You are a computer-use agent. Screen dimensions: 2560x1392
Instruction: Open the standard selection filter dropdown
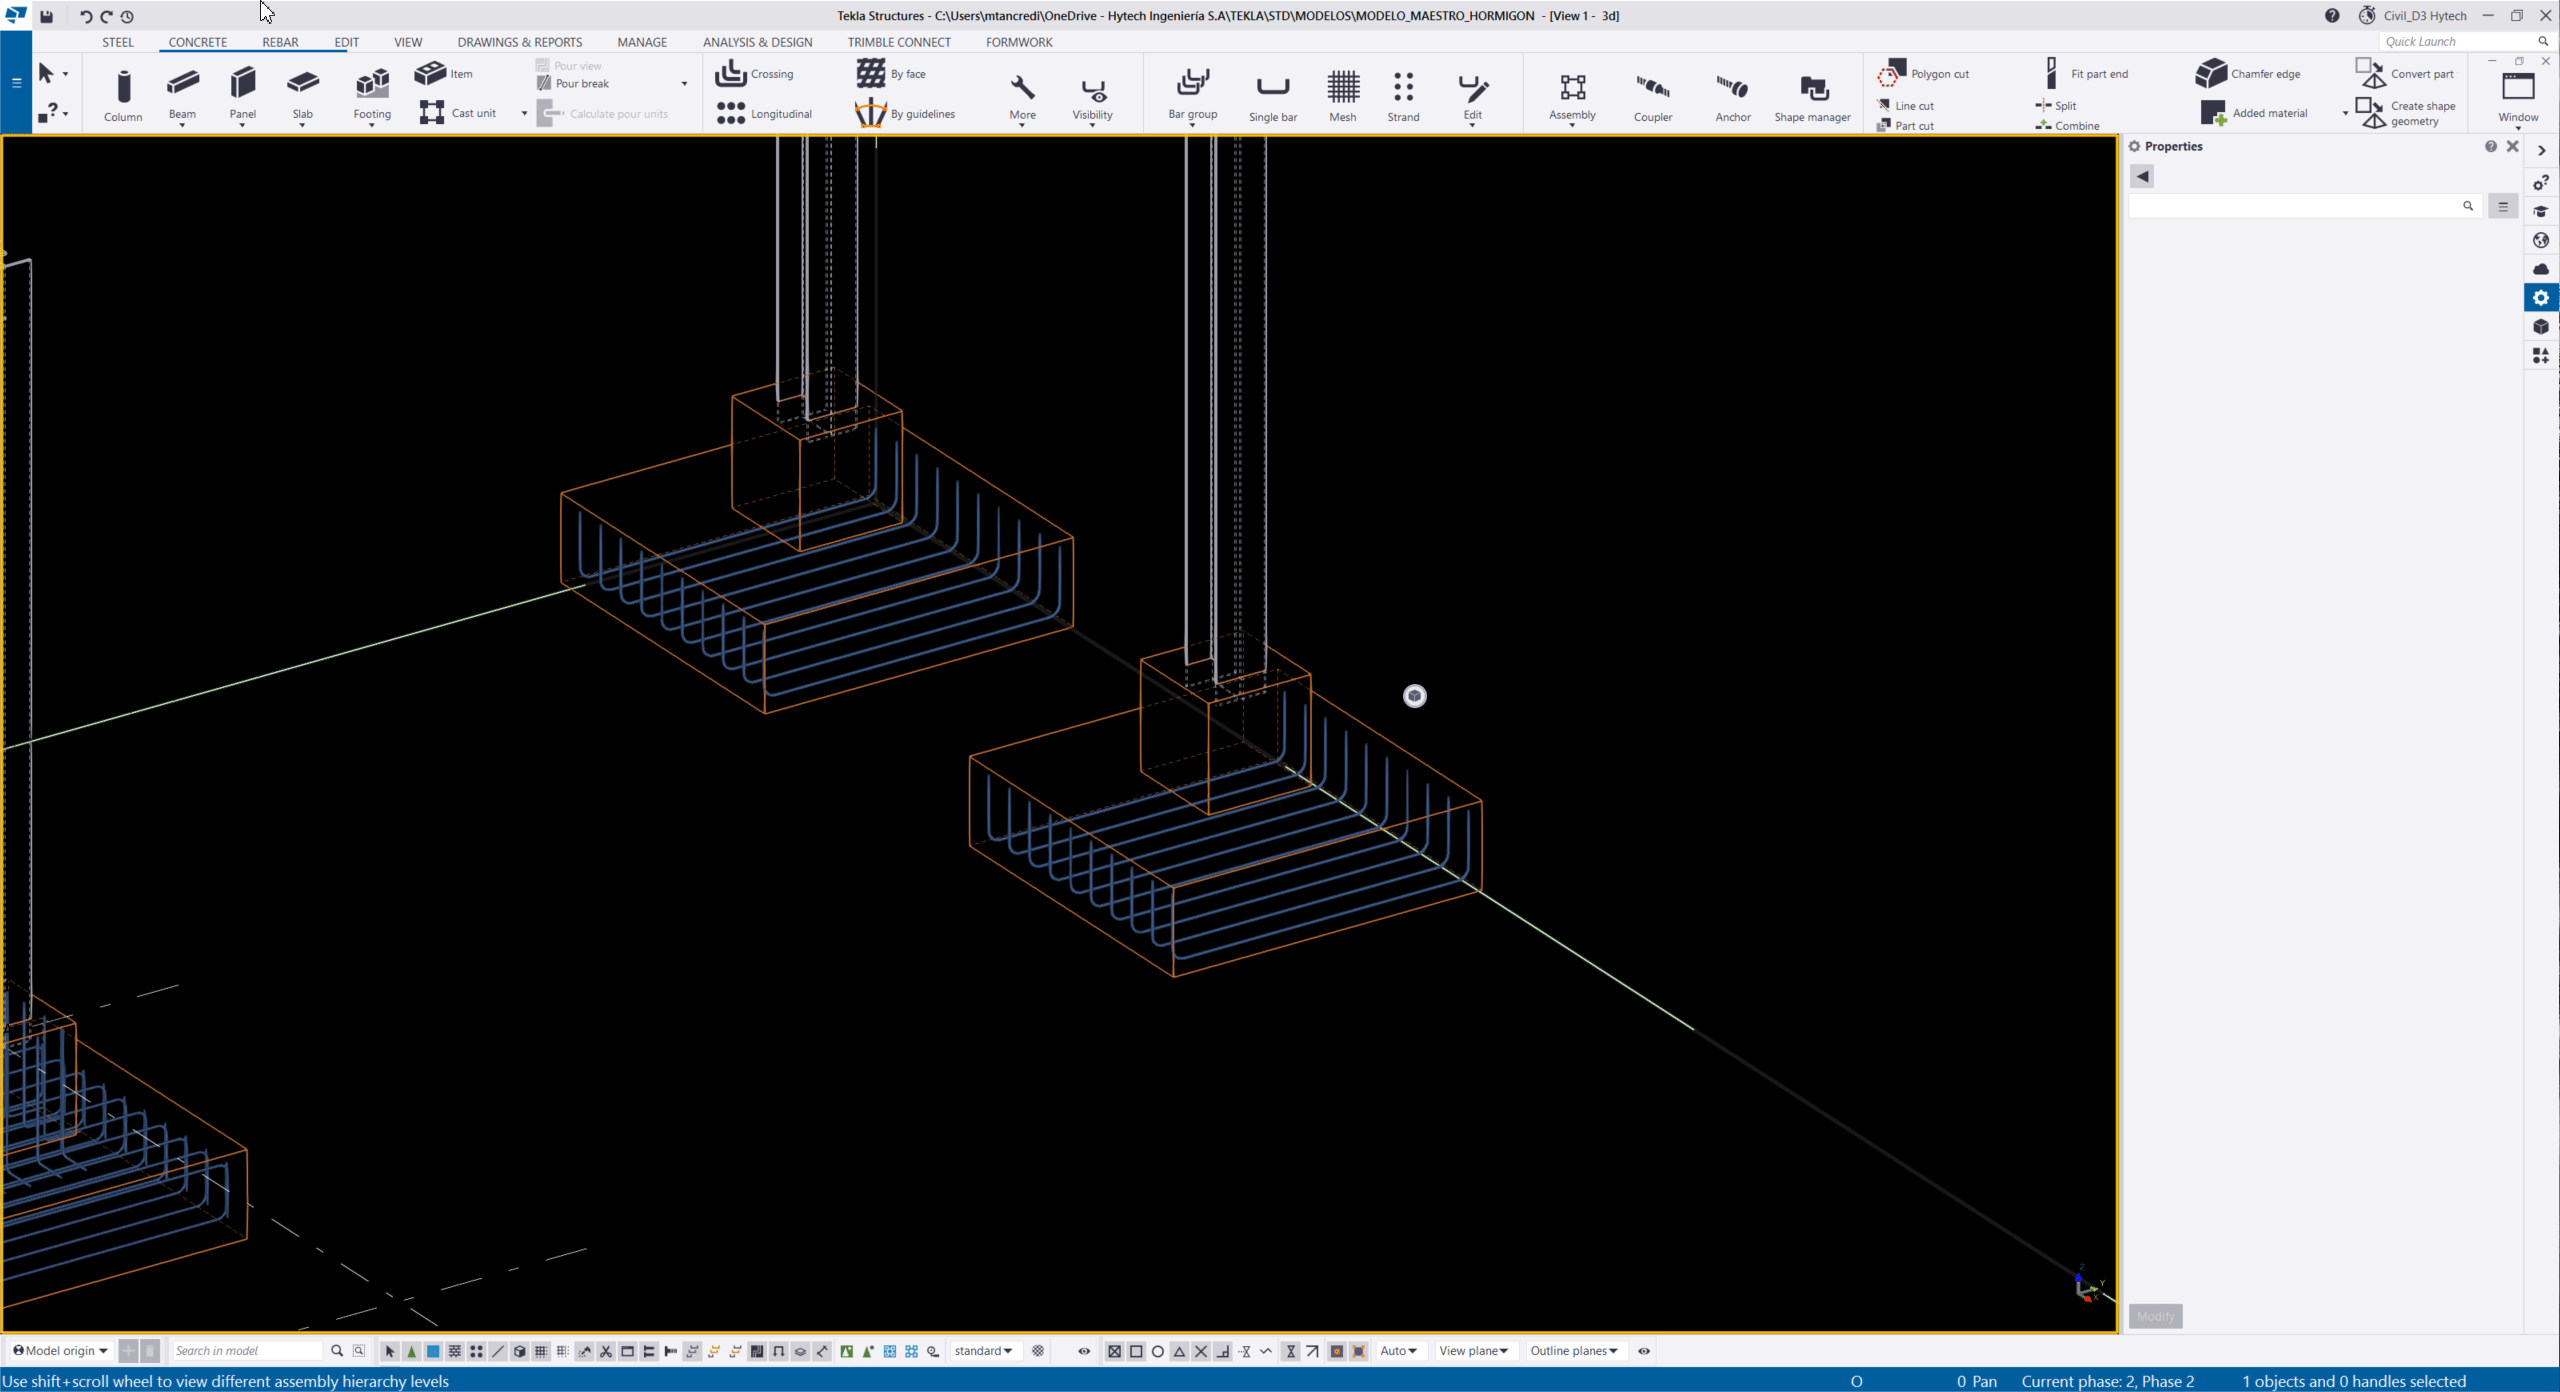[x=983, y=1351]
